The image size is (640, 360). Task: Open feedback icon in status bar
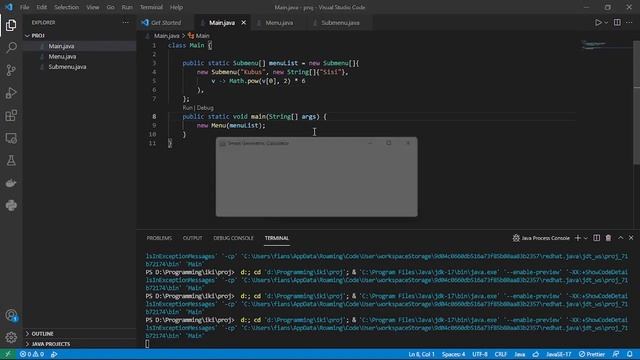(616, 354)
